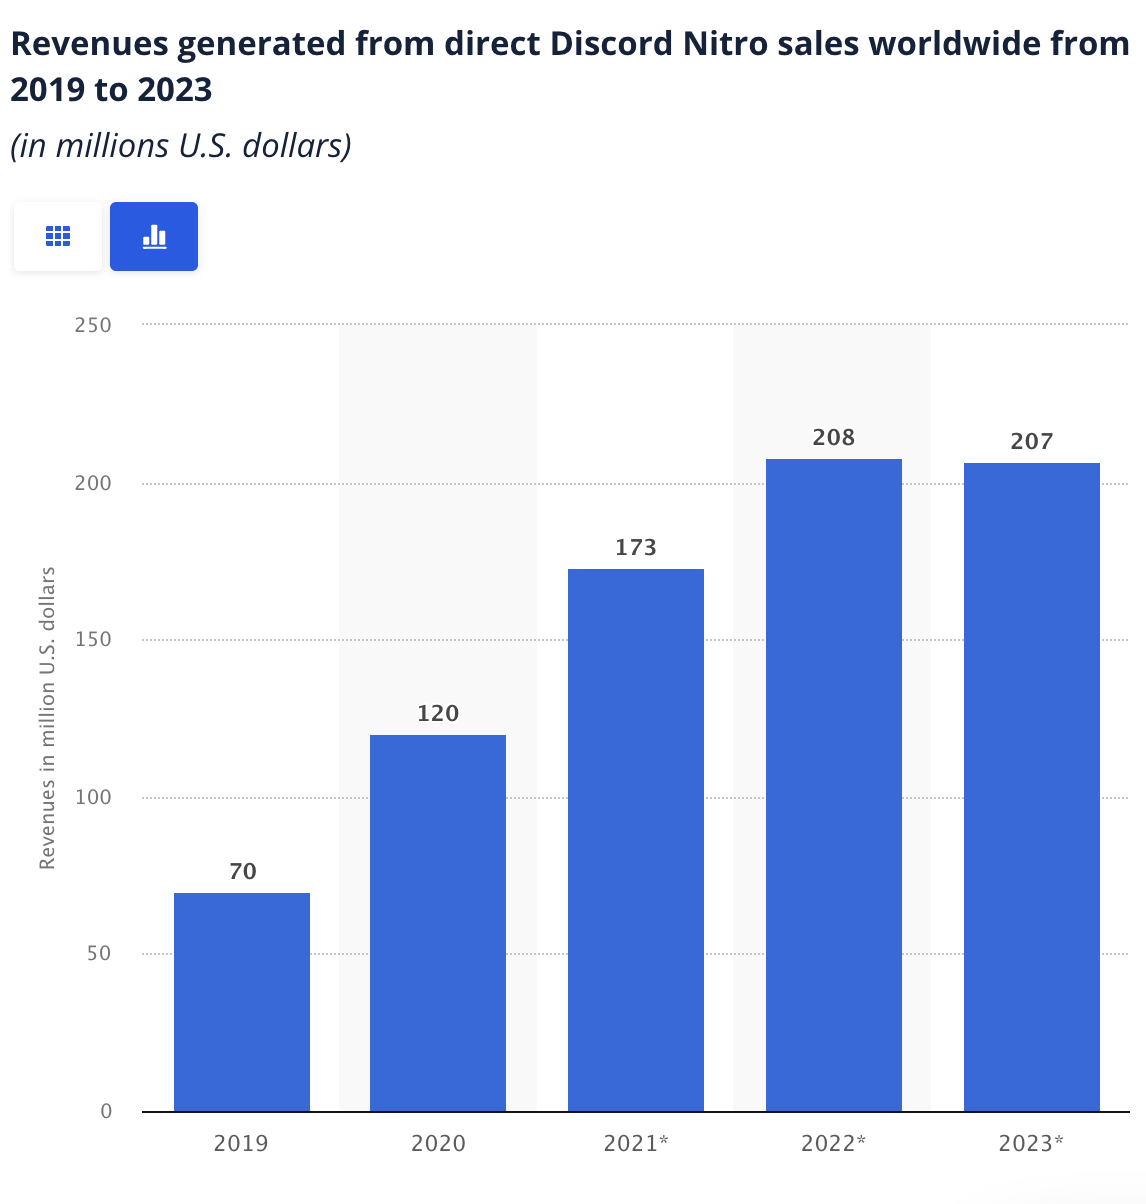1146x1204 pixels.
Task: Click the chart title about Discord Nitro
Action: pyautogui.click(x=570, y=66)
